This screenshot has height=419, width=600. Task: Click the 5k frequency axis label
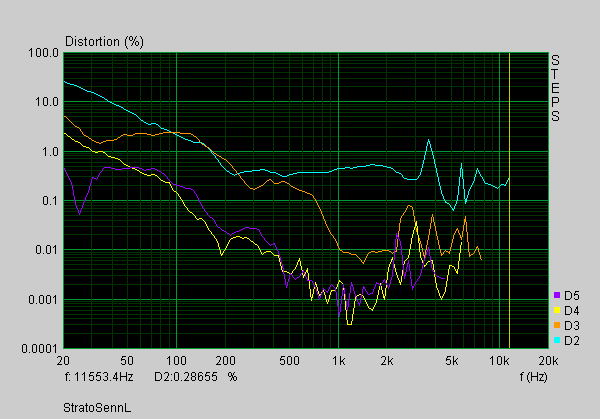click(452, 361)
